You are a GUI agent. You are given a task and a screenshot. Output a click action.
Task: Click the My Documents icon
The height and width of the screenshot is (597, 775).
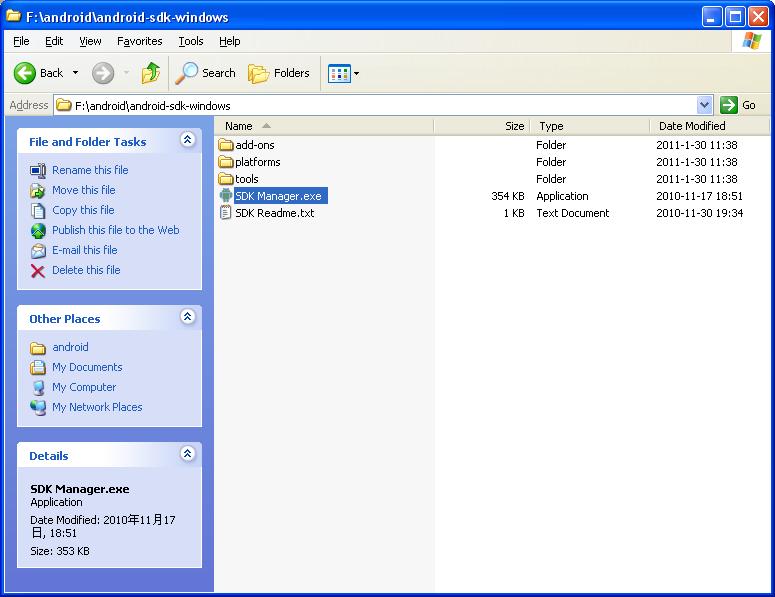click(x=38, y=368)
